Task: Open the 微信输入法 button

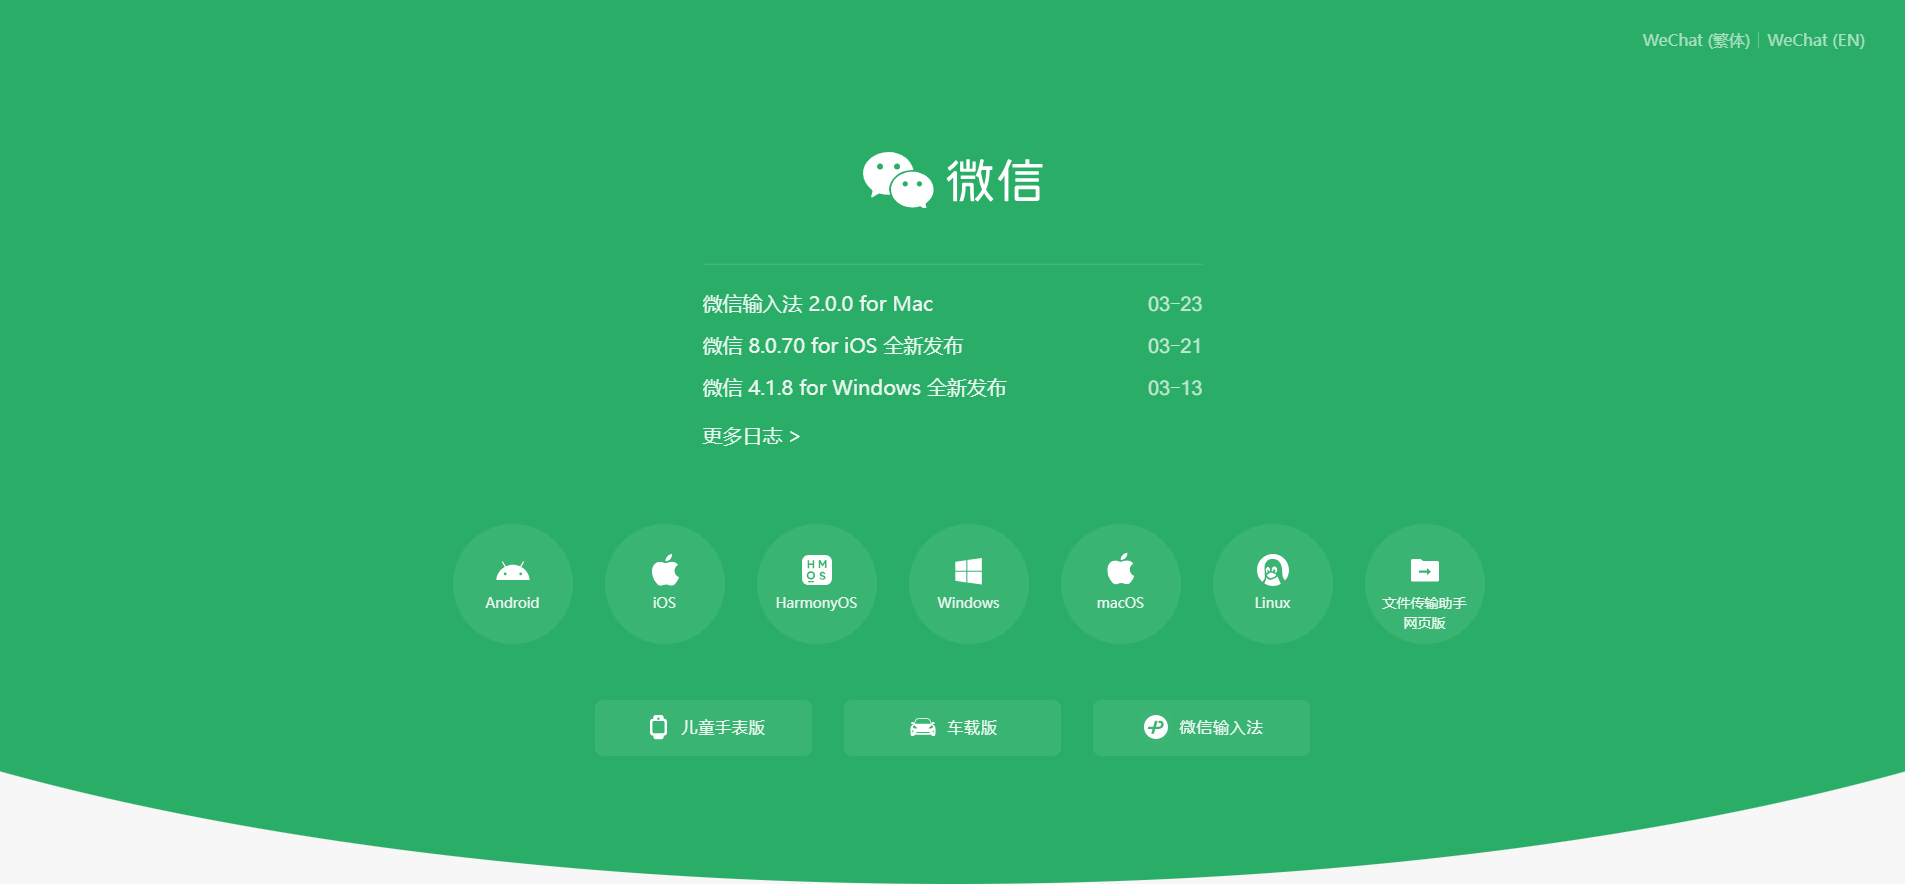Action: coord(1201,728)
